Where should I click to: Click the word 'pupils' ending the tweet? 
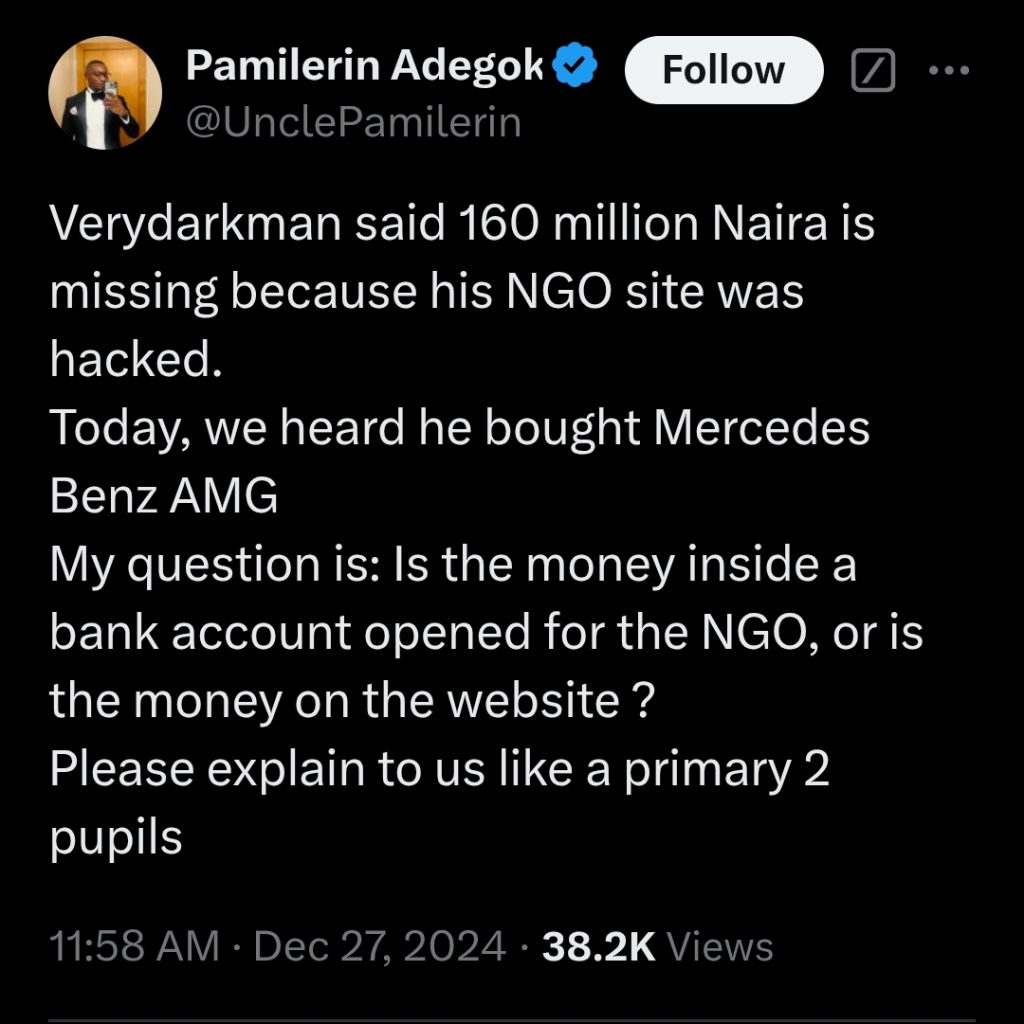pos(116,837)
